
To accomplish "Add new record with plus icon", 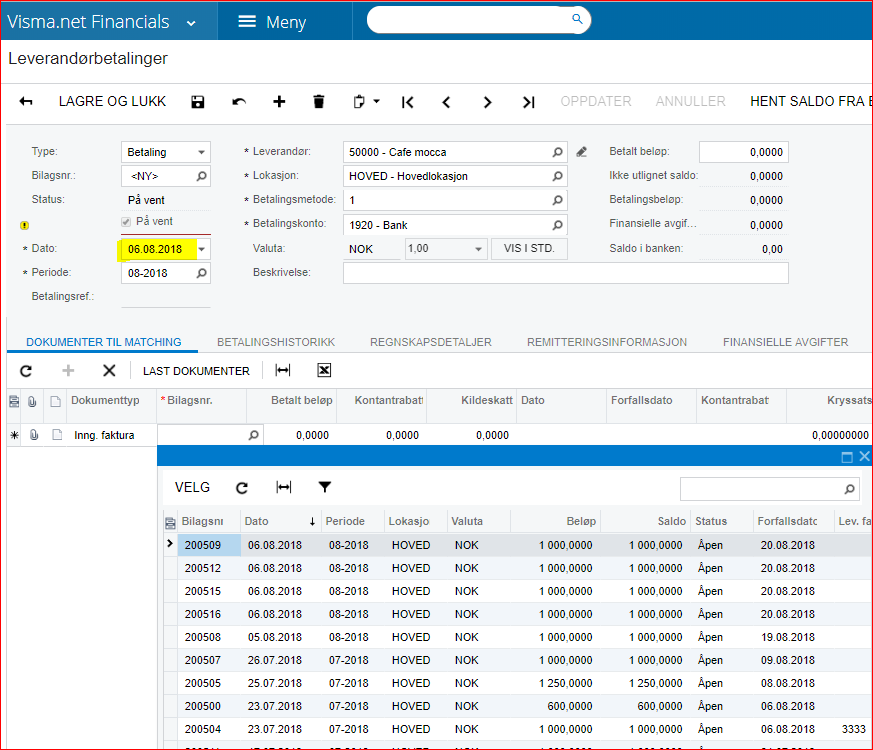I will [279, 102].
